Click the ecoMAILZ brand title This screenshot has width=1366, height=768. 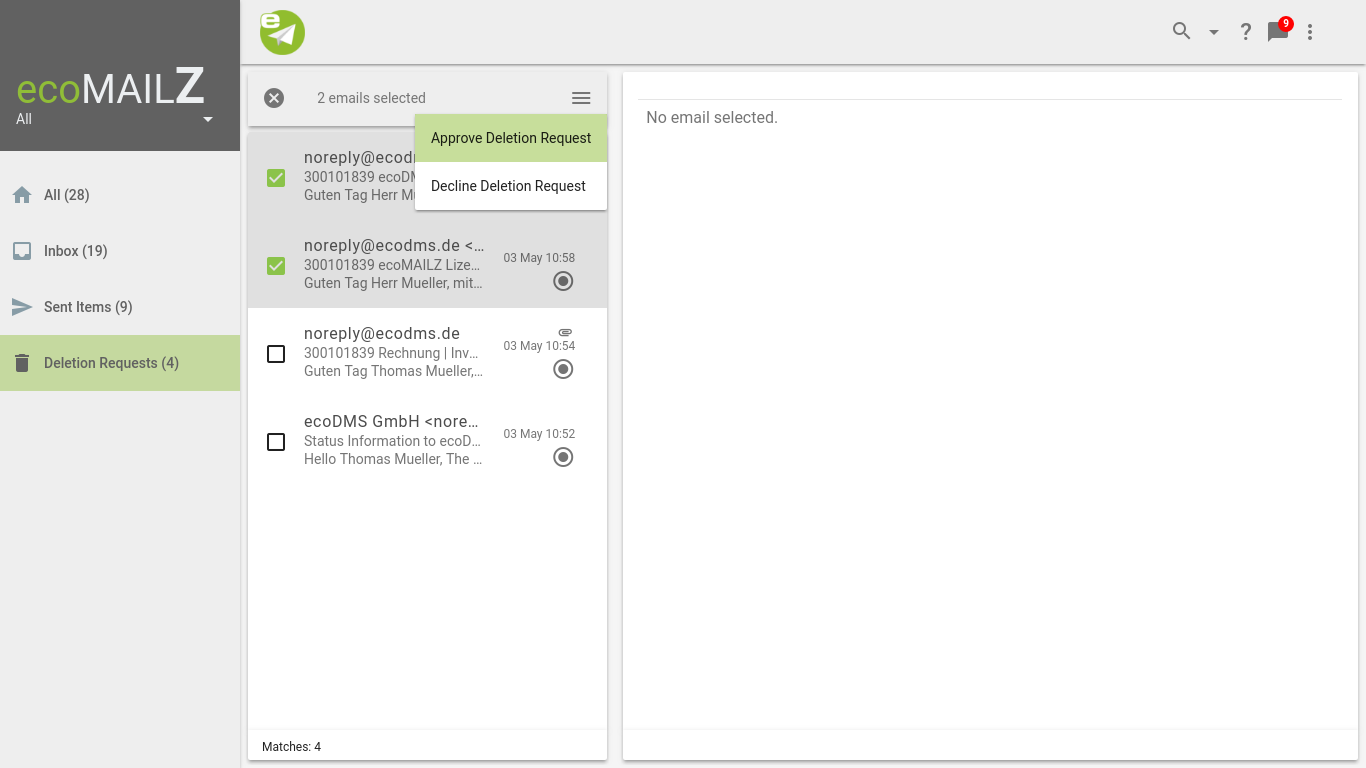pos(111,88)
